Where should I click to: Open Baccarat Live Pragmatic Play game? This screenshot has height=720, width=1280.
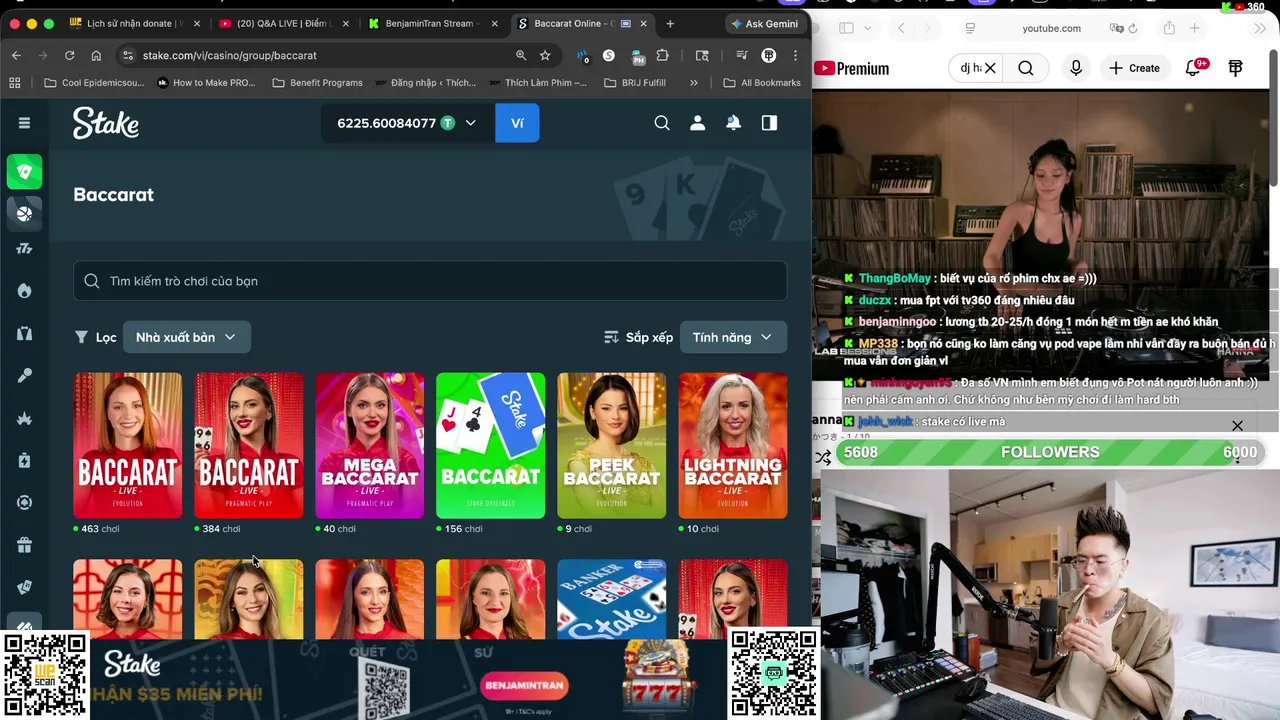[x=249, y=446]
